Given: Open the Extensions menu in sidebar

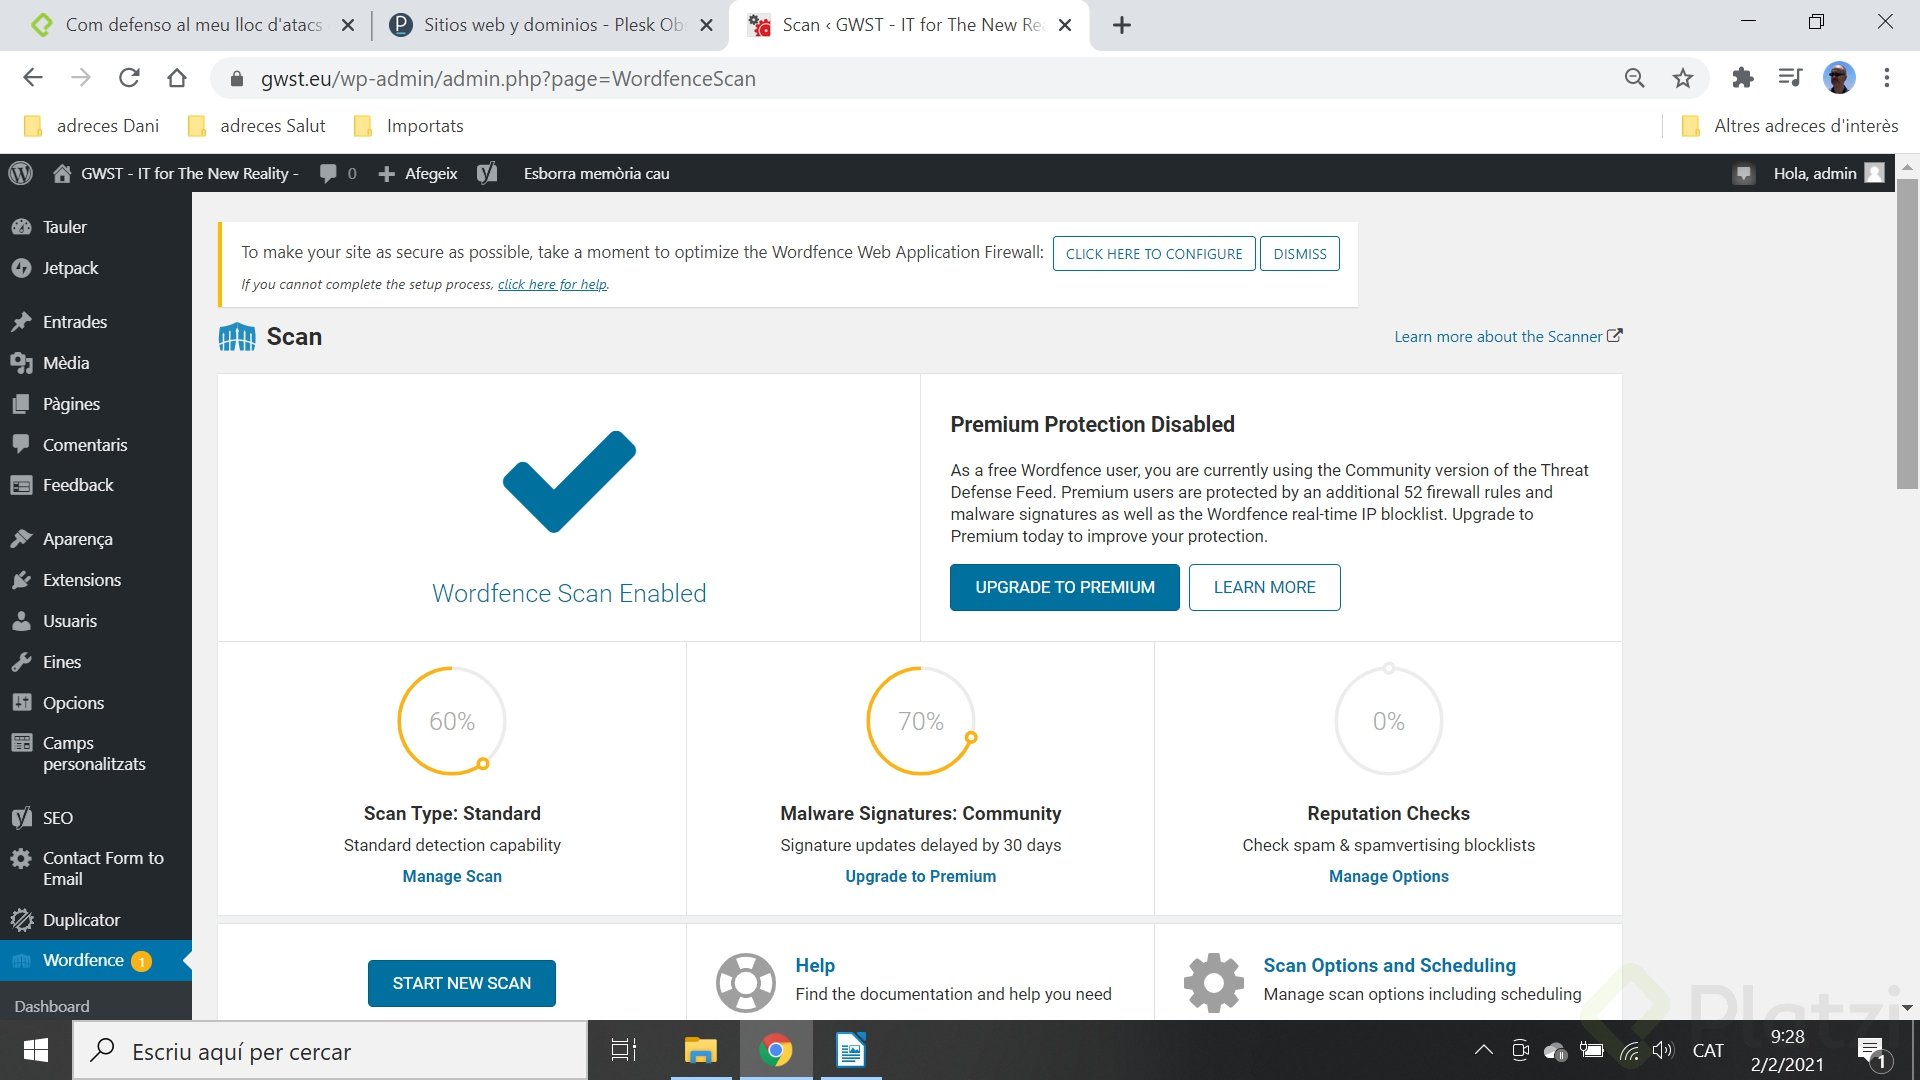Looking at the screenshot, I should coord(81,580).
